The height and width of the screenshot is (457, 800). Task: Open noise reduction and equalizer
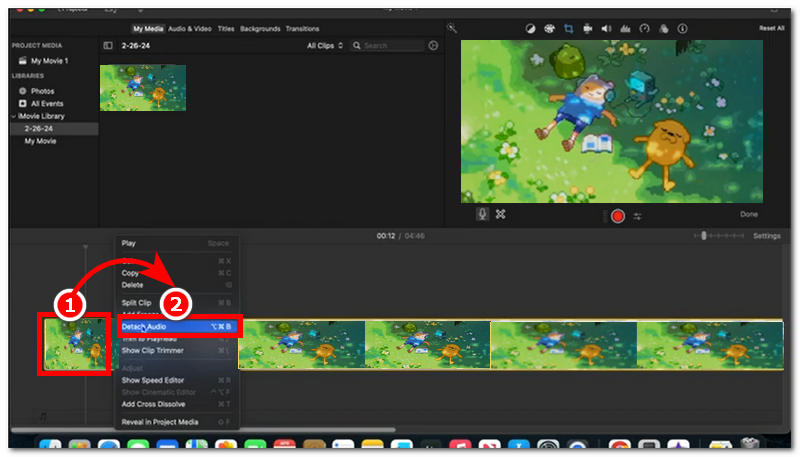[626, 29]
